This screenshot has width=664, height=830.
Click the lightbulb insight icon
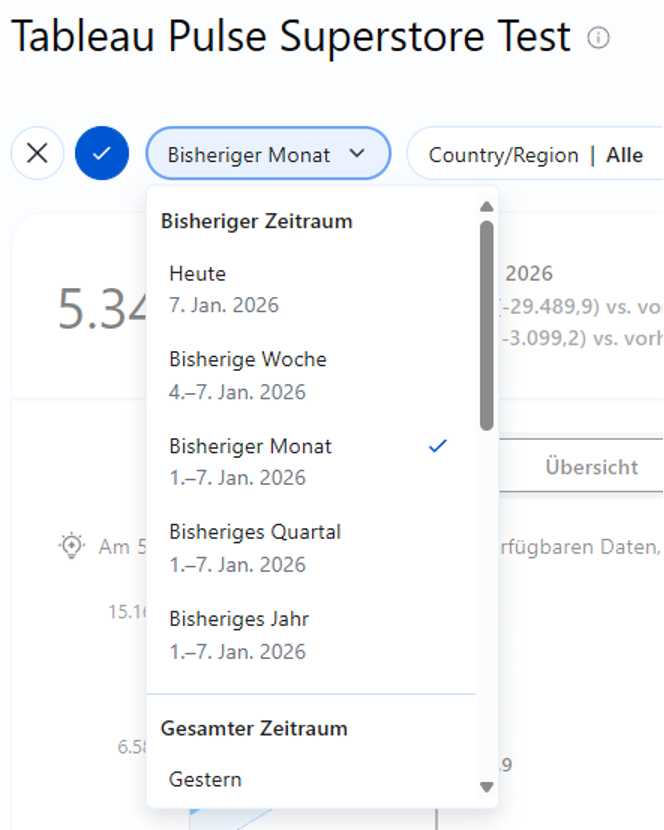click(71, 546)
